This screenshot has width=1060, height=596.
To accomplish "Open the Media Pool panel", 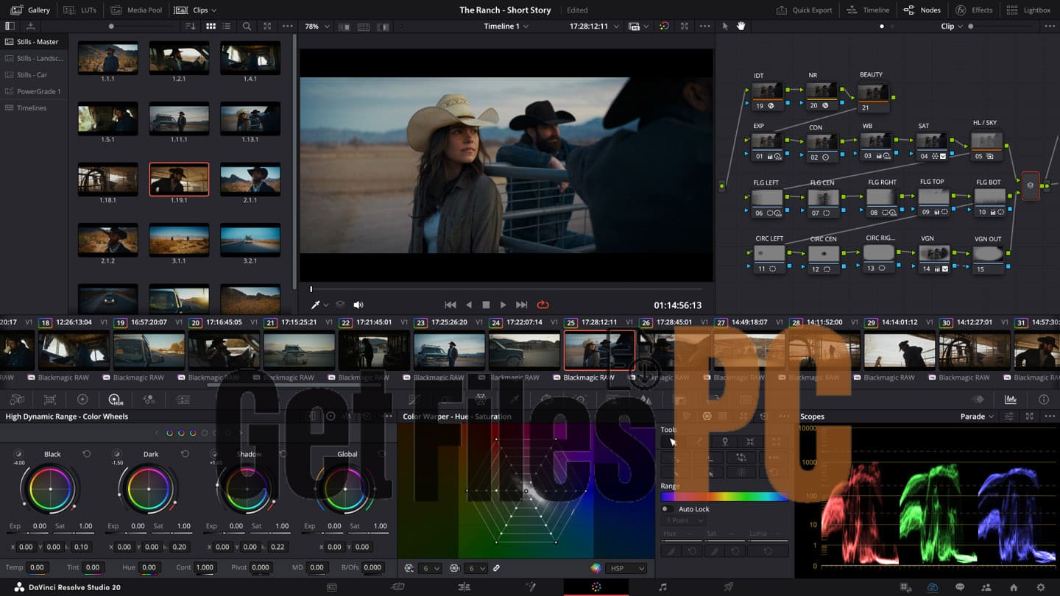I will point(137,10).
